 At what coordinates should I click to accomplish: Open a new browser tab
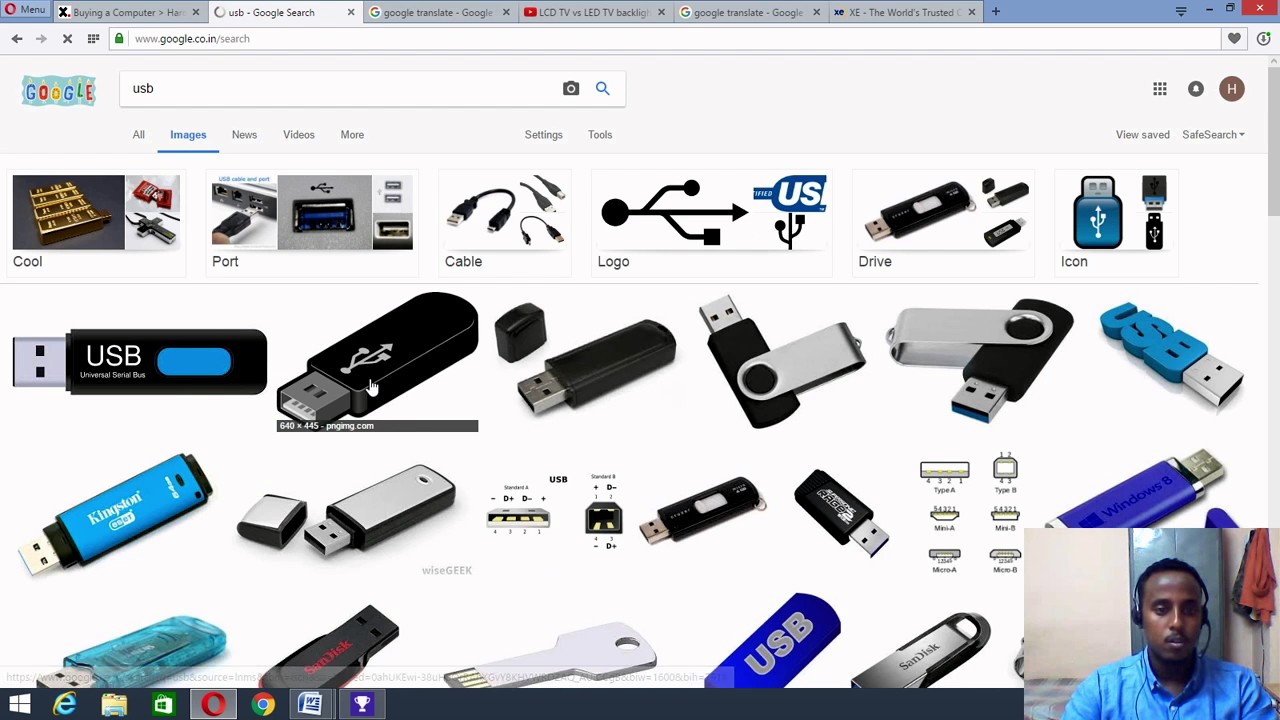point(997,12)
